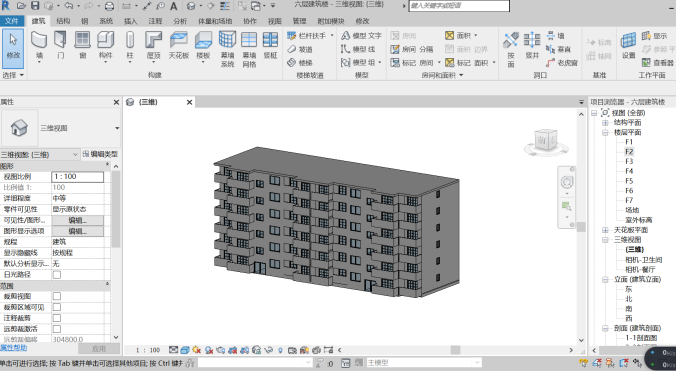
Task: Switch to the 注释 (Annotate) ribbon tab
Action: click(x=155, y=21)
